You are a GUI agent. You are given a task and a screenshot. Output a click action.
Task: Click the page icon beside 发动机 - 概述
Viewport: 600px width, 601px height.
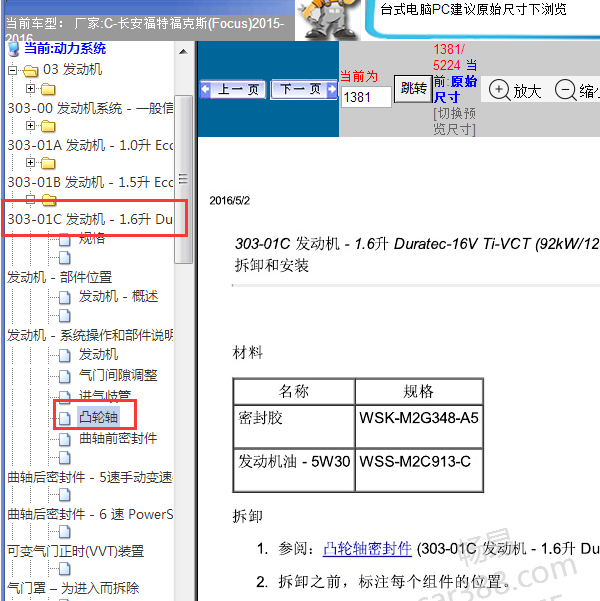65,297
